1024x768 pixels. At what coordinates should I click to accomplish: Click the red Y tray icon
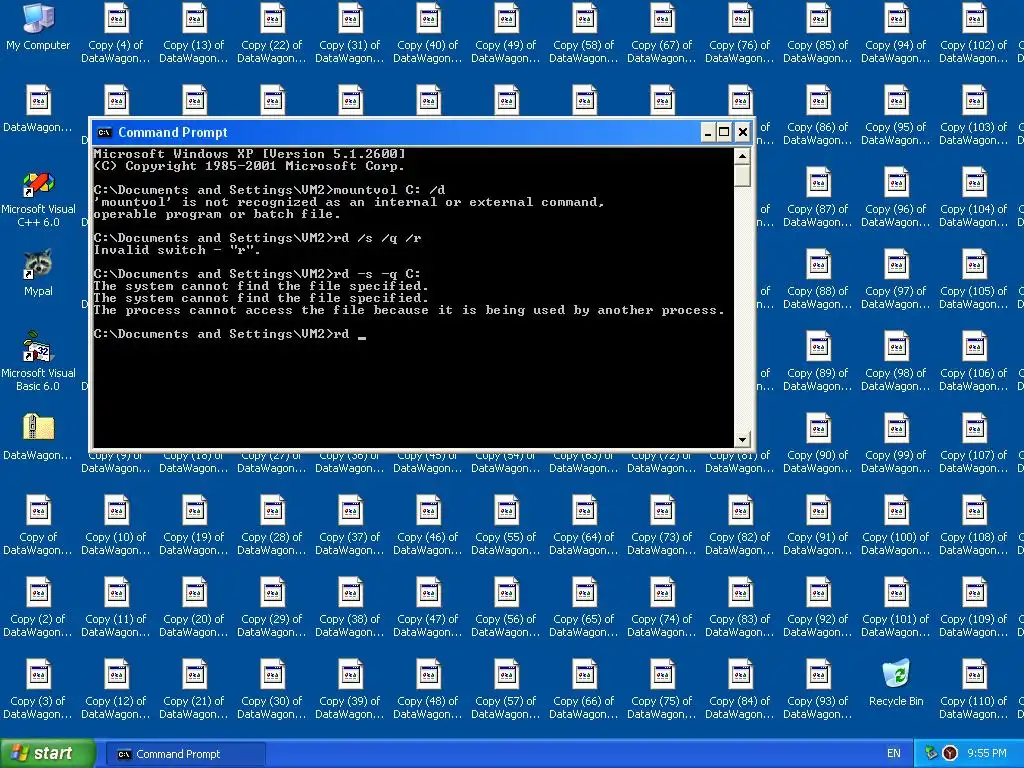click(950, 754)
